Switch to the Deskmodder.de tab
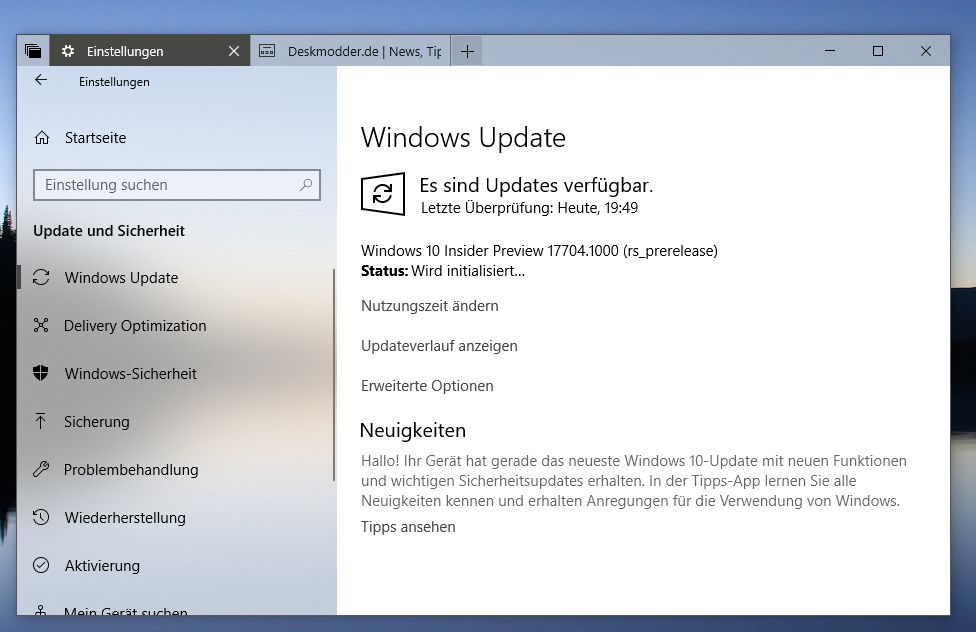The height and width of the screenshot is (632, 976). 350,51
